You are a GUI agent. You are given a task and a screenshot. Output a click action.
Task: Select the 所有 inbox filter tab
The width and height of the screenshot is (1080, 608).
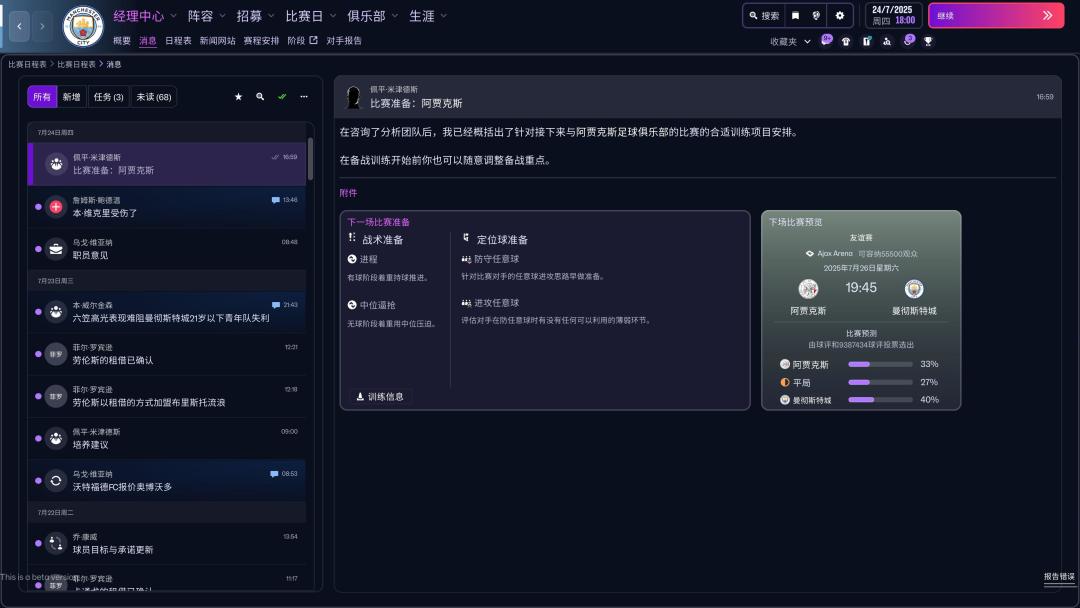42,97
